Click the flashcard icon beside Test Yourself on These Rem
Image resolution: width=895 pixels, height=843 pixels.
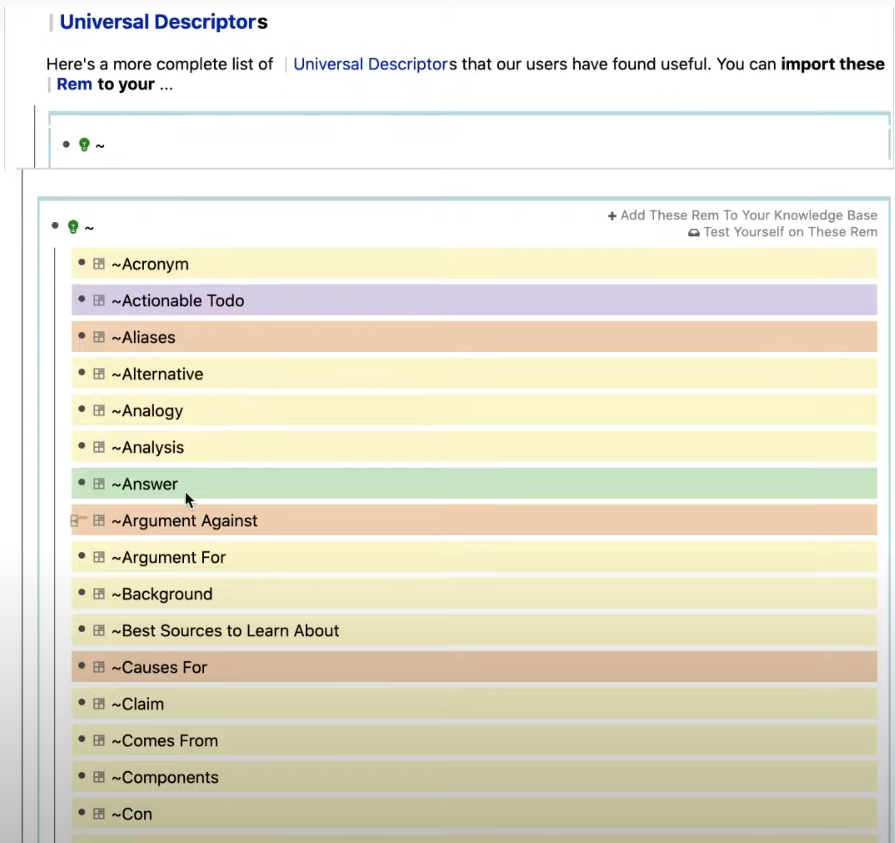(694, 232)
